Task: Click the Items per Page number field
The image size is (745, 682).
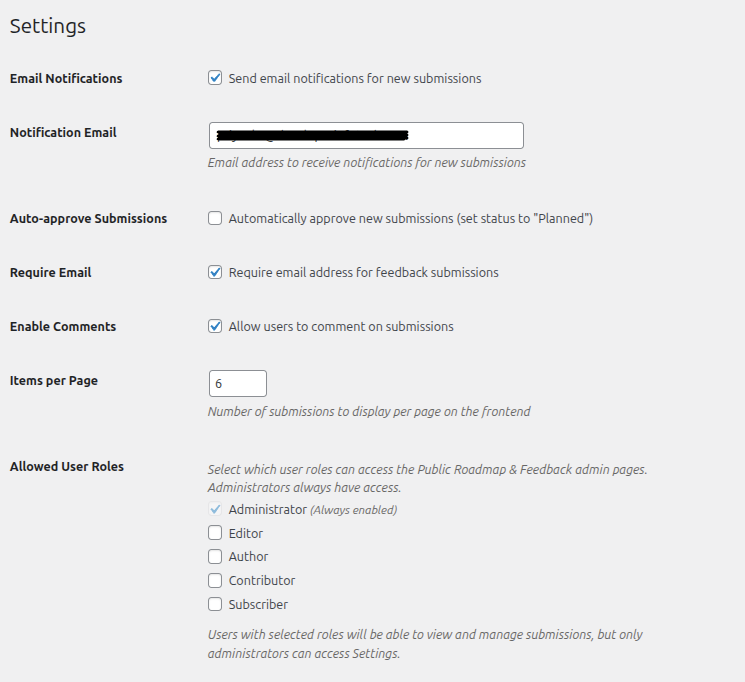Action: click(x=238, y=384)
